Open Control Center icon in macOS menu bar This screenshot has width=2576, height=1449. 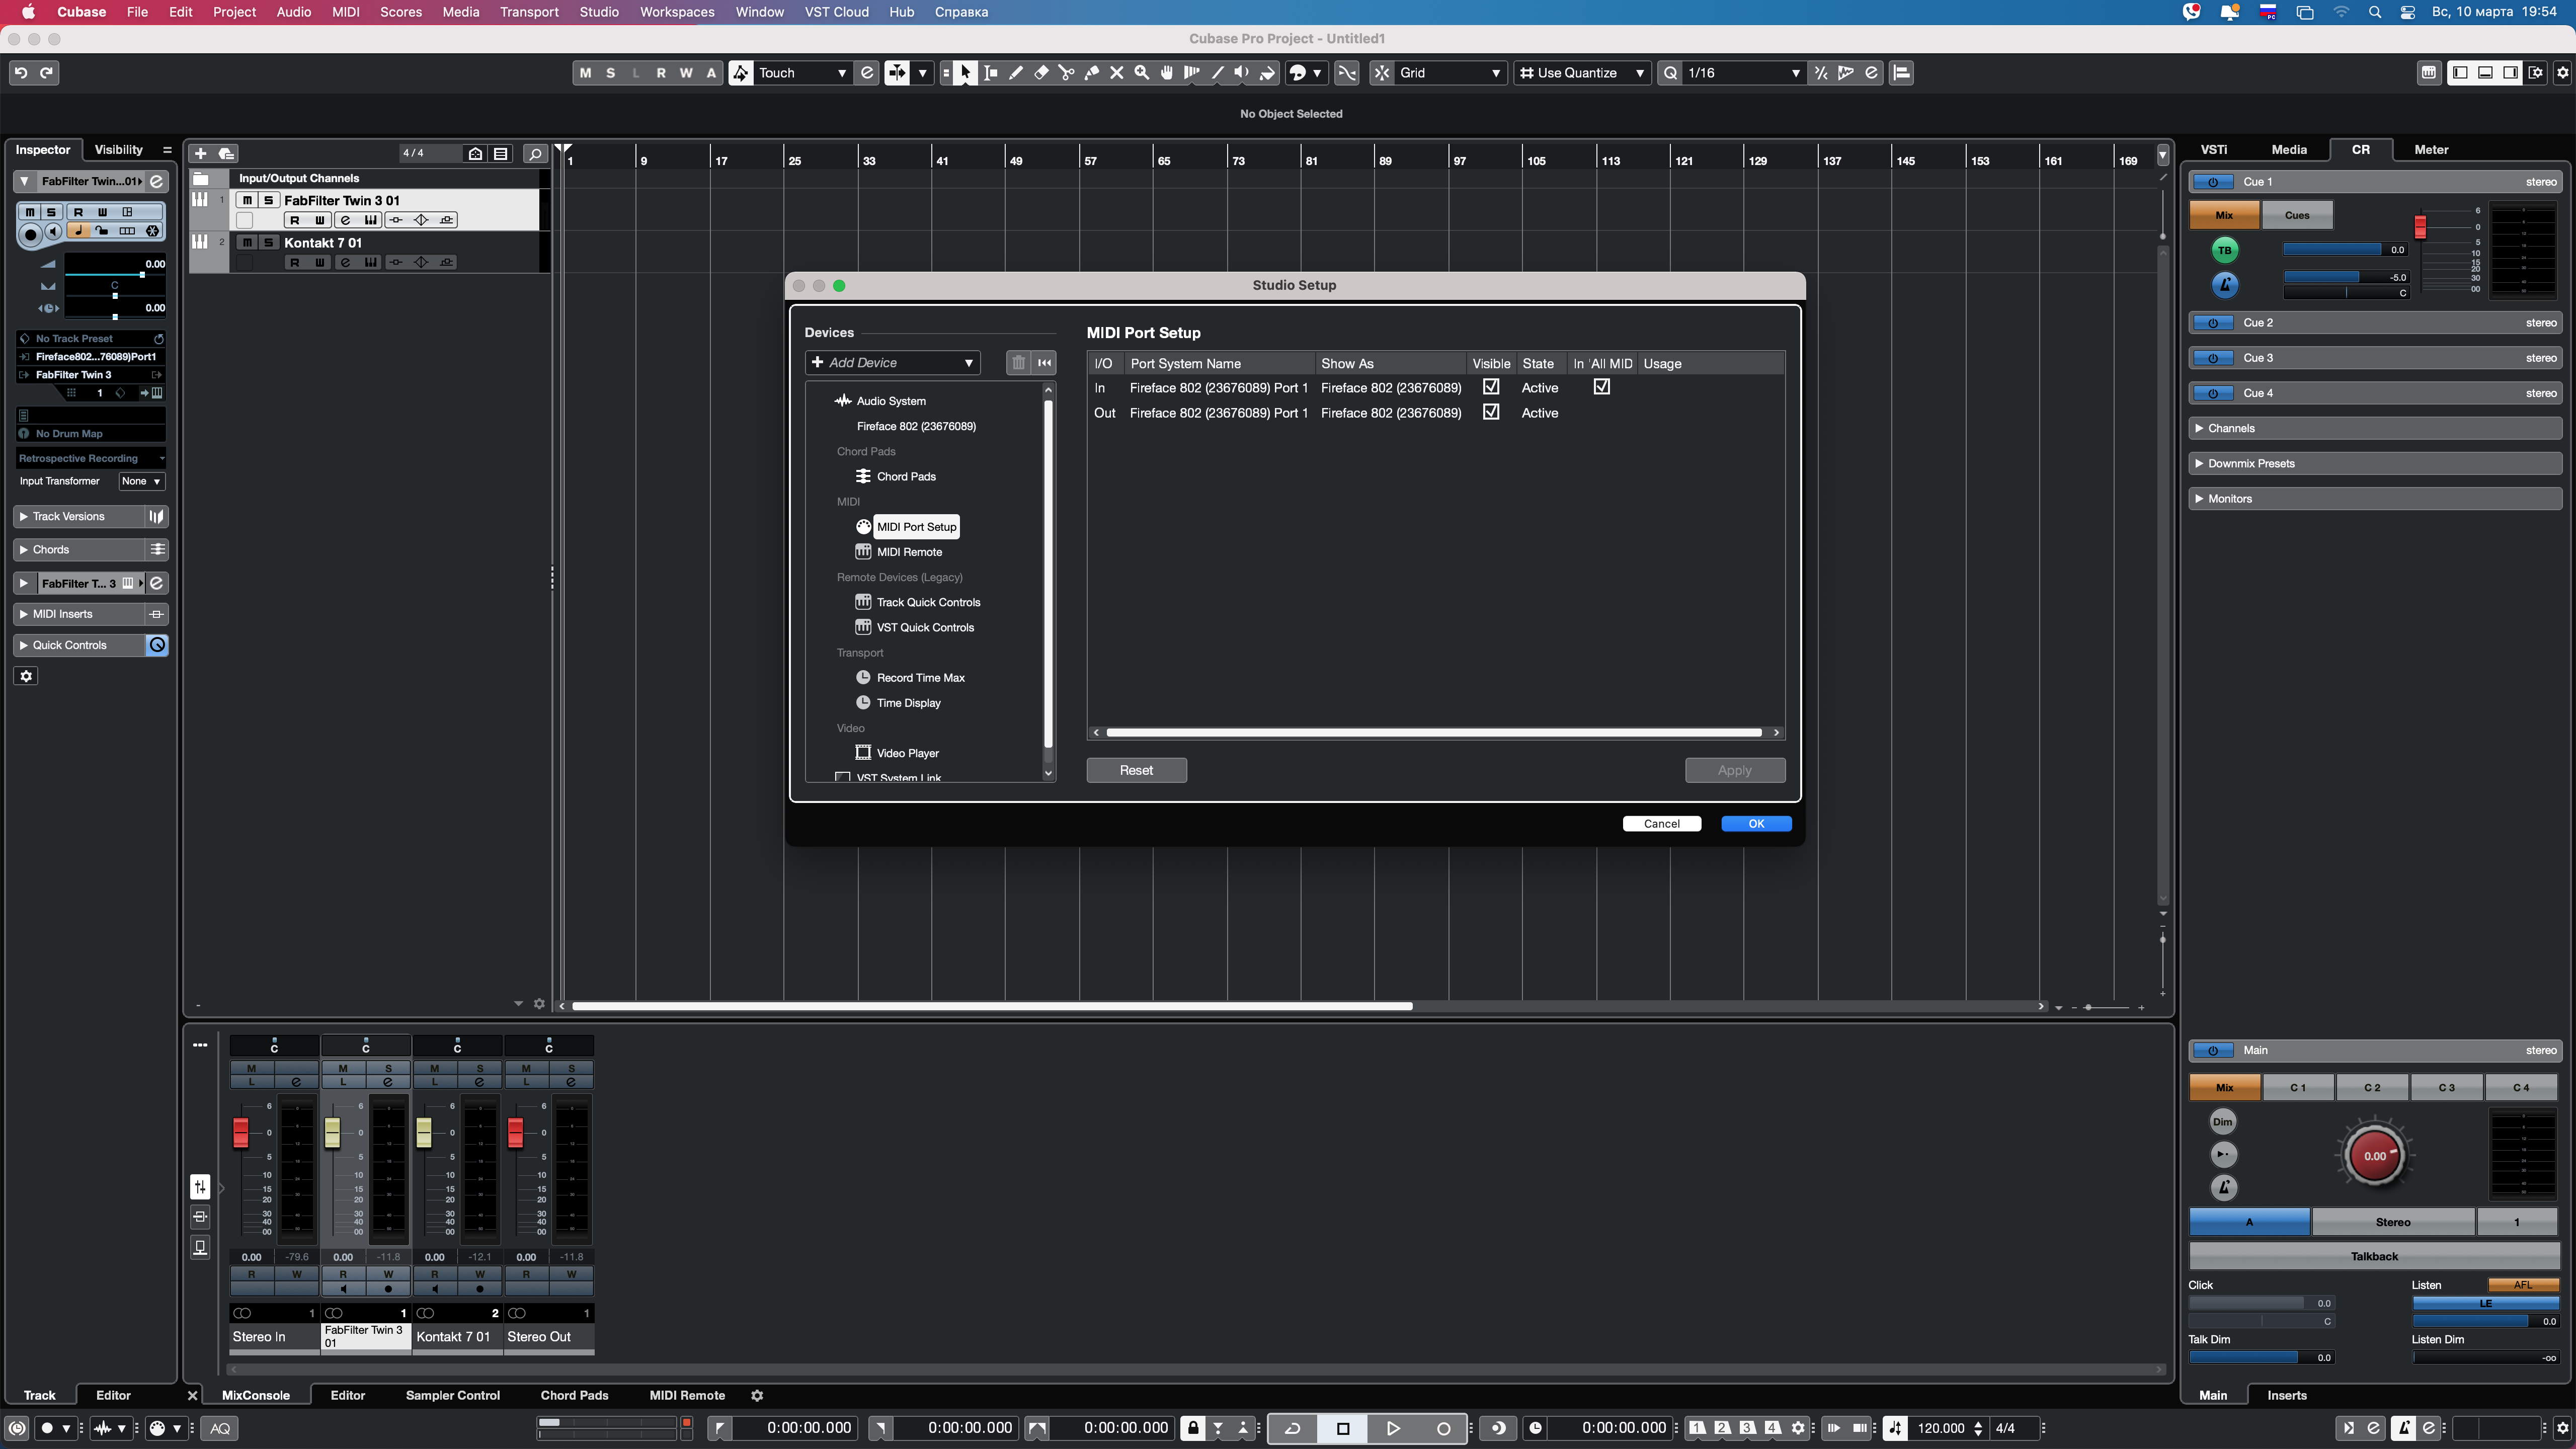[x=2408, y=12]
